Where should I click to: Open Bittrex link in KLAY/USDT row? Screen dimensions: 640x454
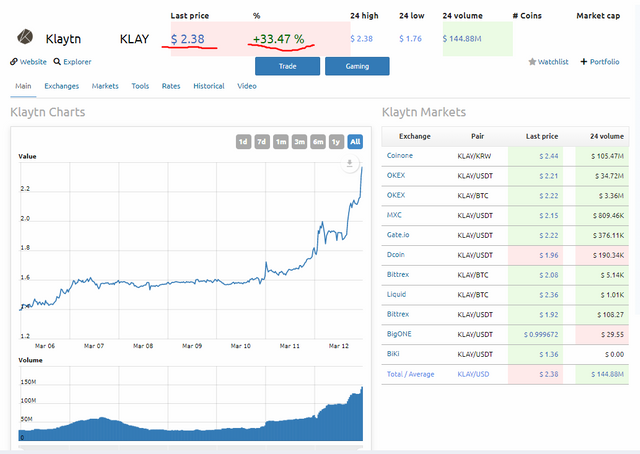(398, 314)
